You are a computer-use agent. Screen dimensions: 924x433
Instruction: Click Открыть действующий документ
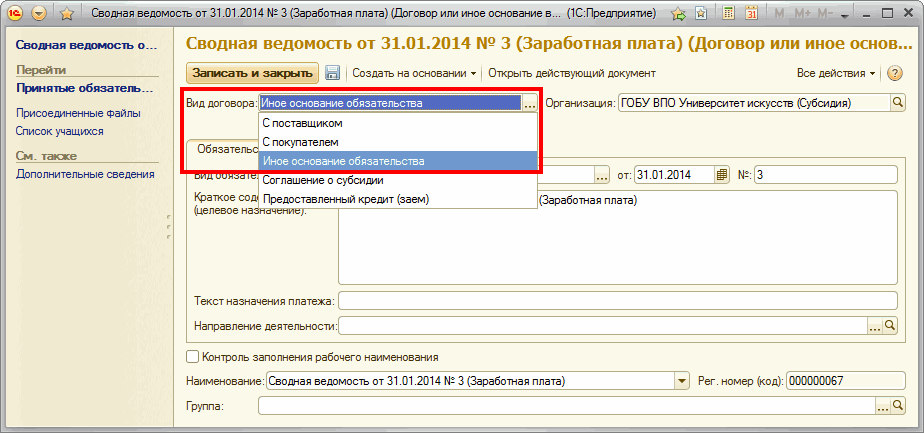[571, 74]
